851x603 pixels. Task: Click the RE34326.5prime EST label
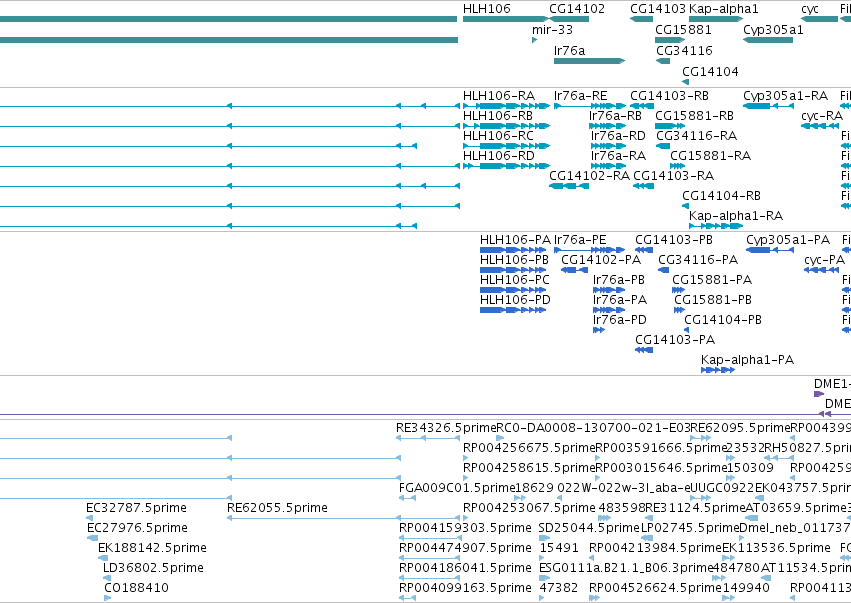click(x=446, y=428)
